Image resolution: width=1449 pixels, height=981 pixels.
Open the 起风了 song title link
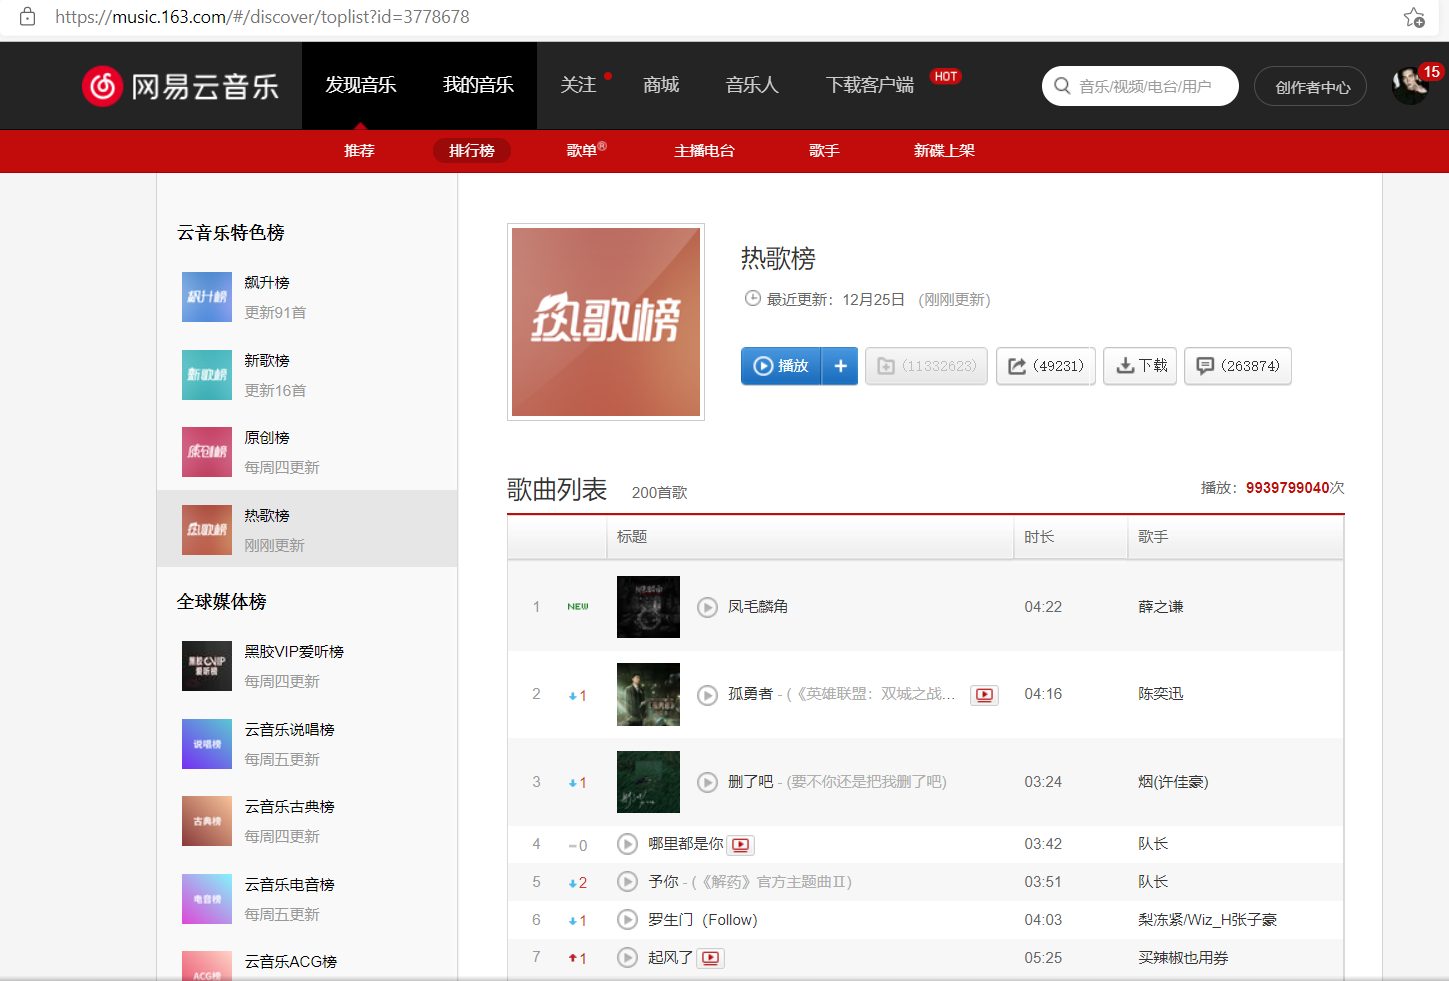(670, 958)
